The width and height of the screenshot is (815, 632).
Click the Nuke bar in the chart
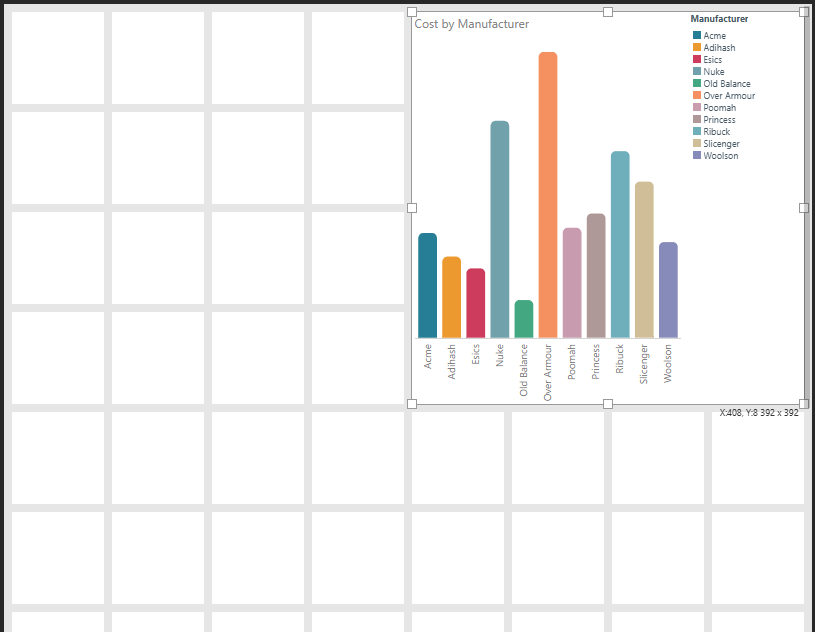(499, 229)
